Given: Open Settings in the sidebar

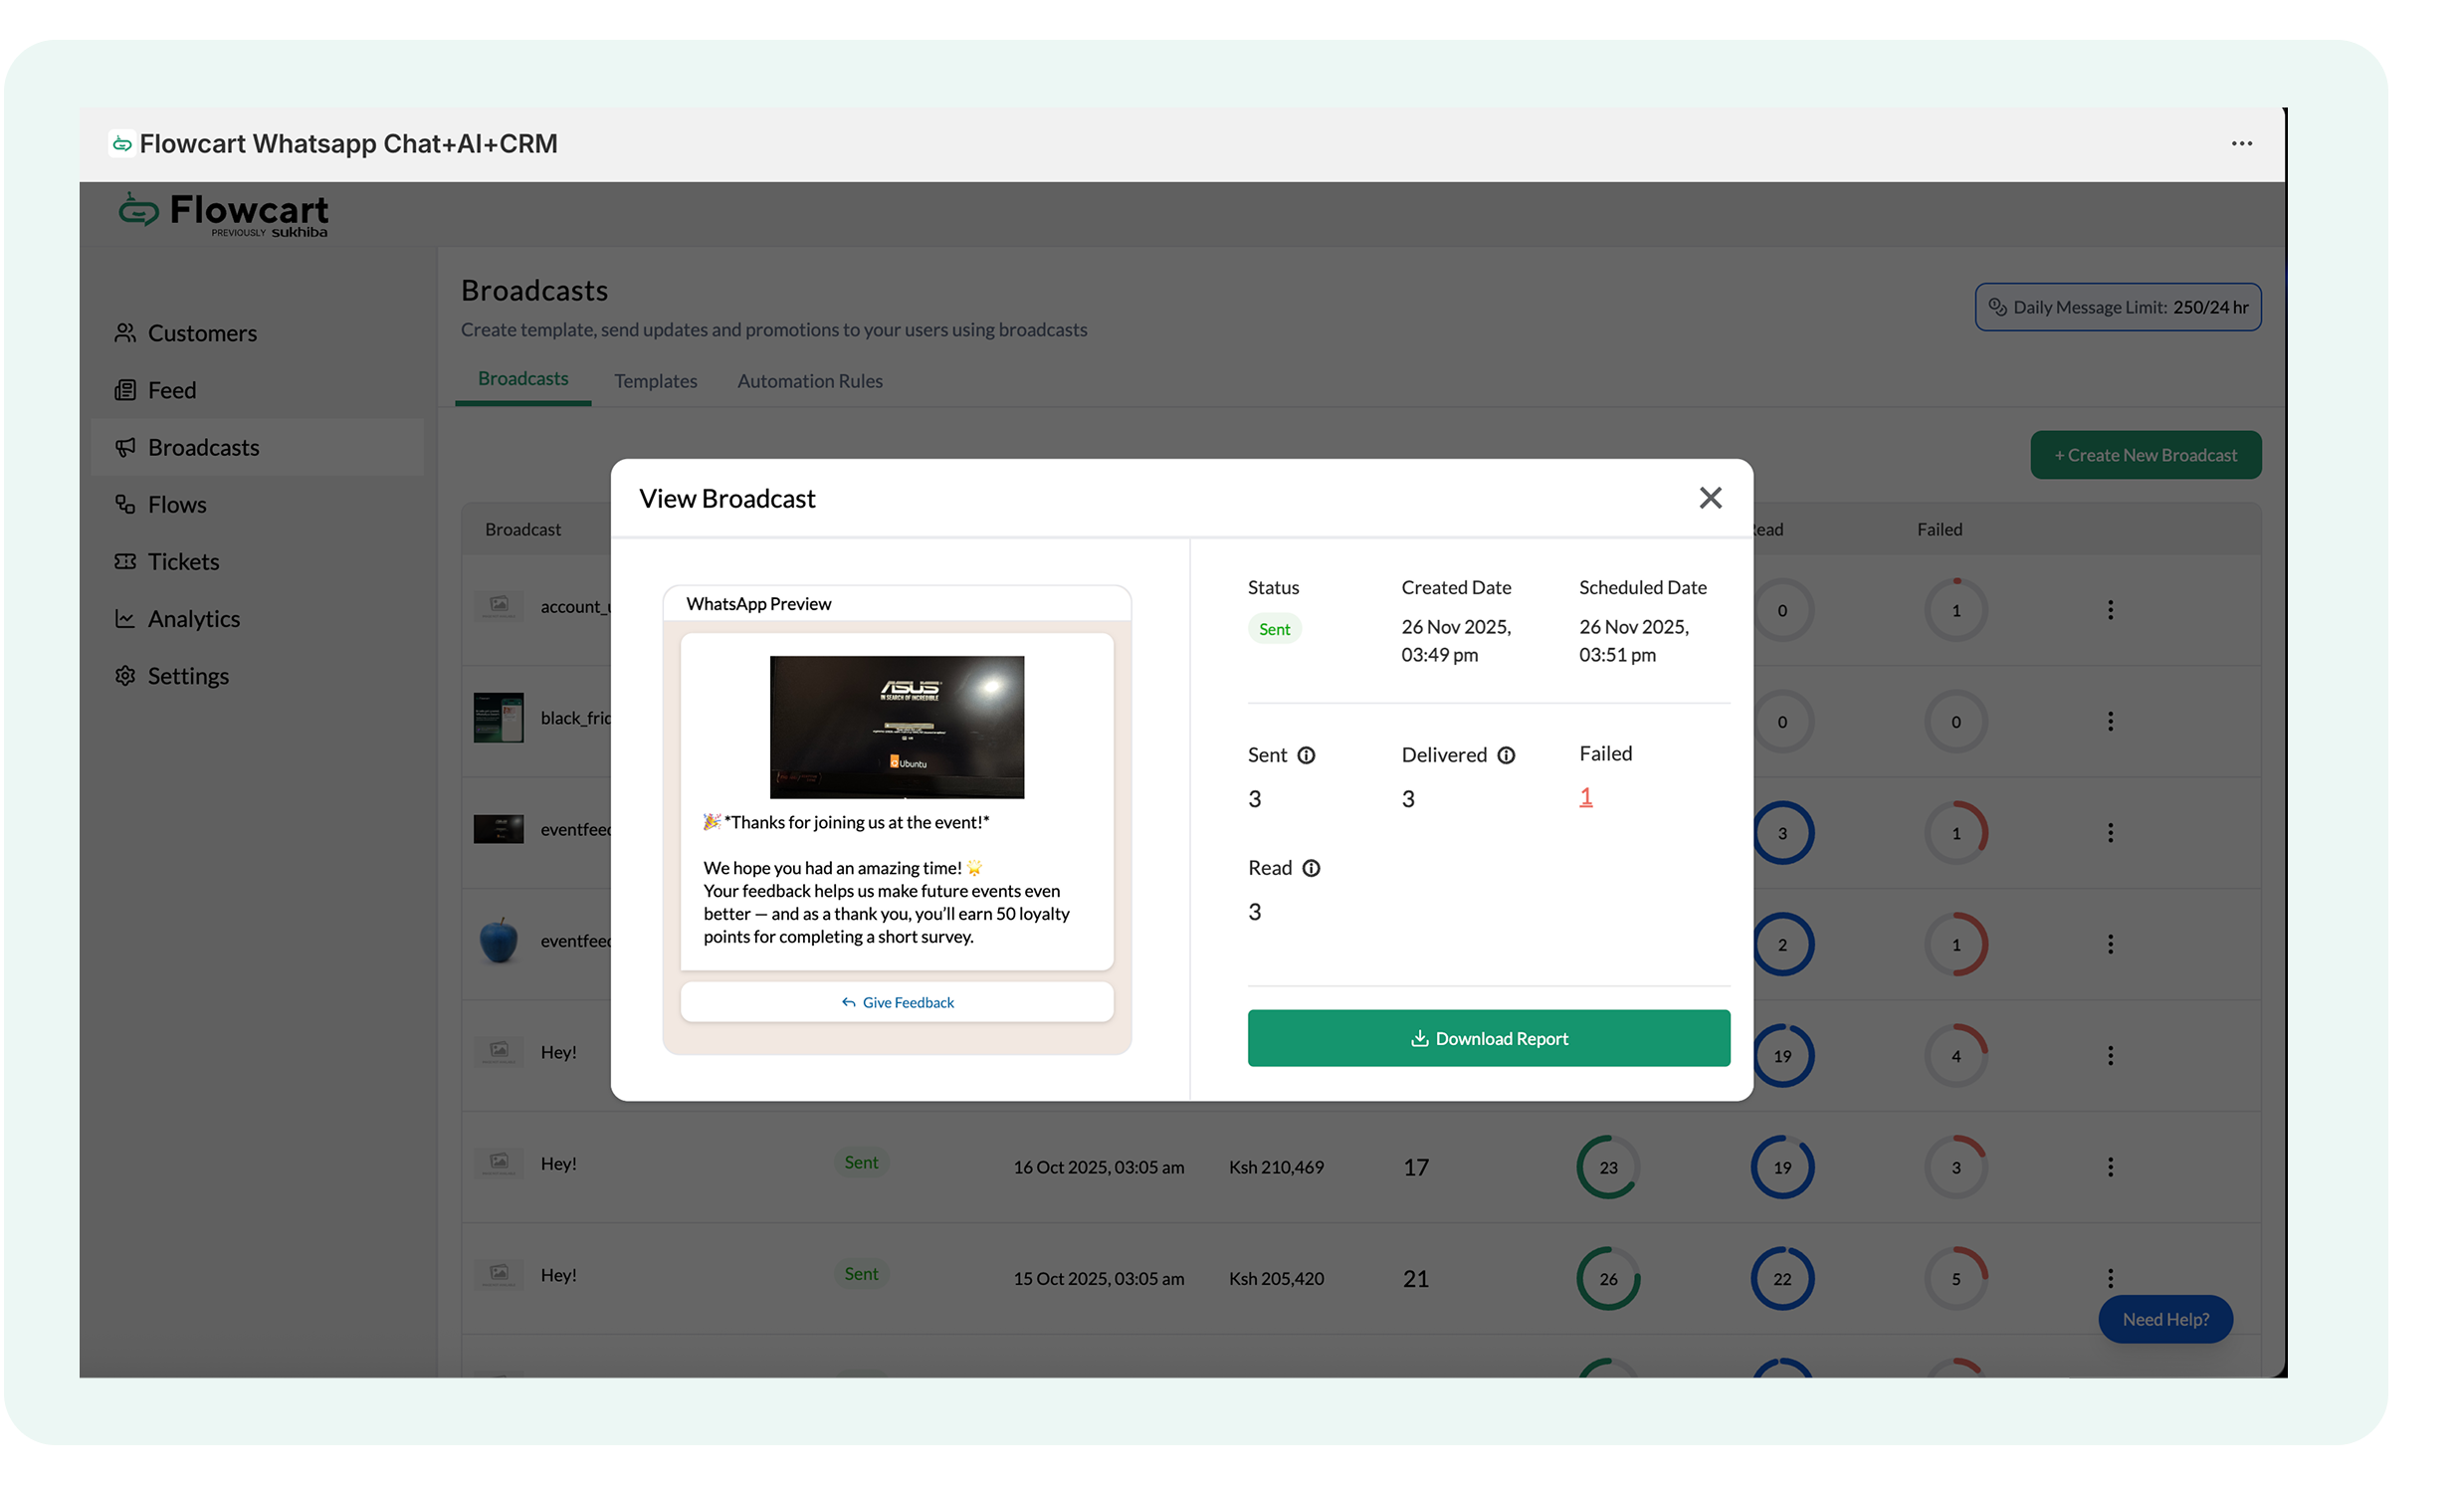Looking at the screenshot, I should tap(188, 676).
